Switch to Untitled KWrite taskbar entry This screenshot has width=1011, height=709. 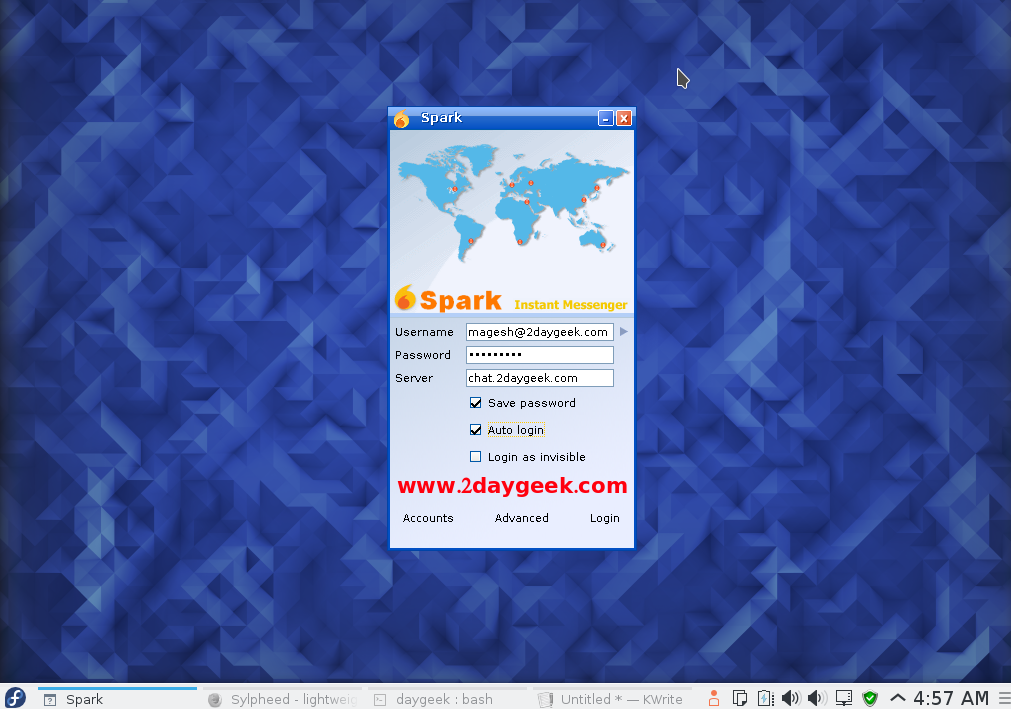(613, 699)
